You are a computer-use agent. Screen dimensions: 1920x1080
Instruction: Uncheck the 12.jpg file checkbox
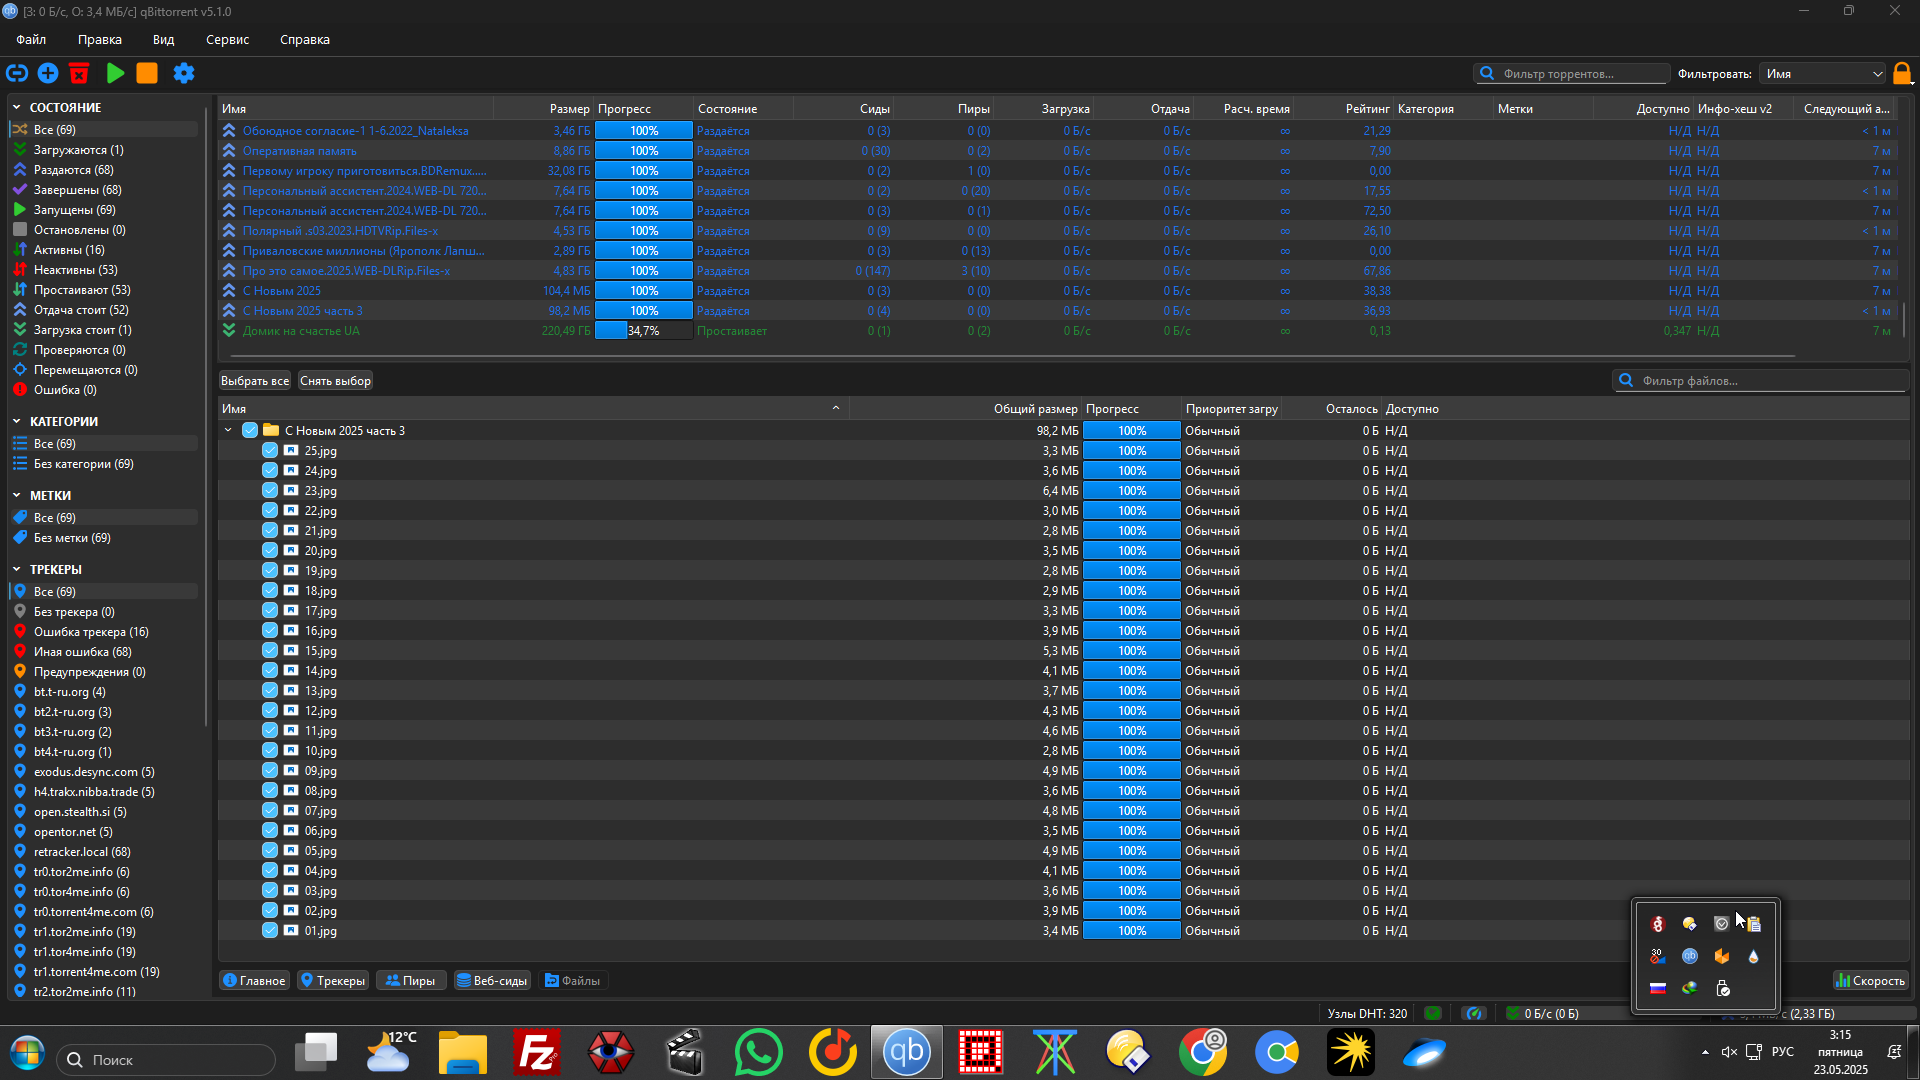pos(270,711)
